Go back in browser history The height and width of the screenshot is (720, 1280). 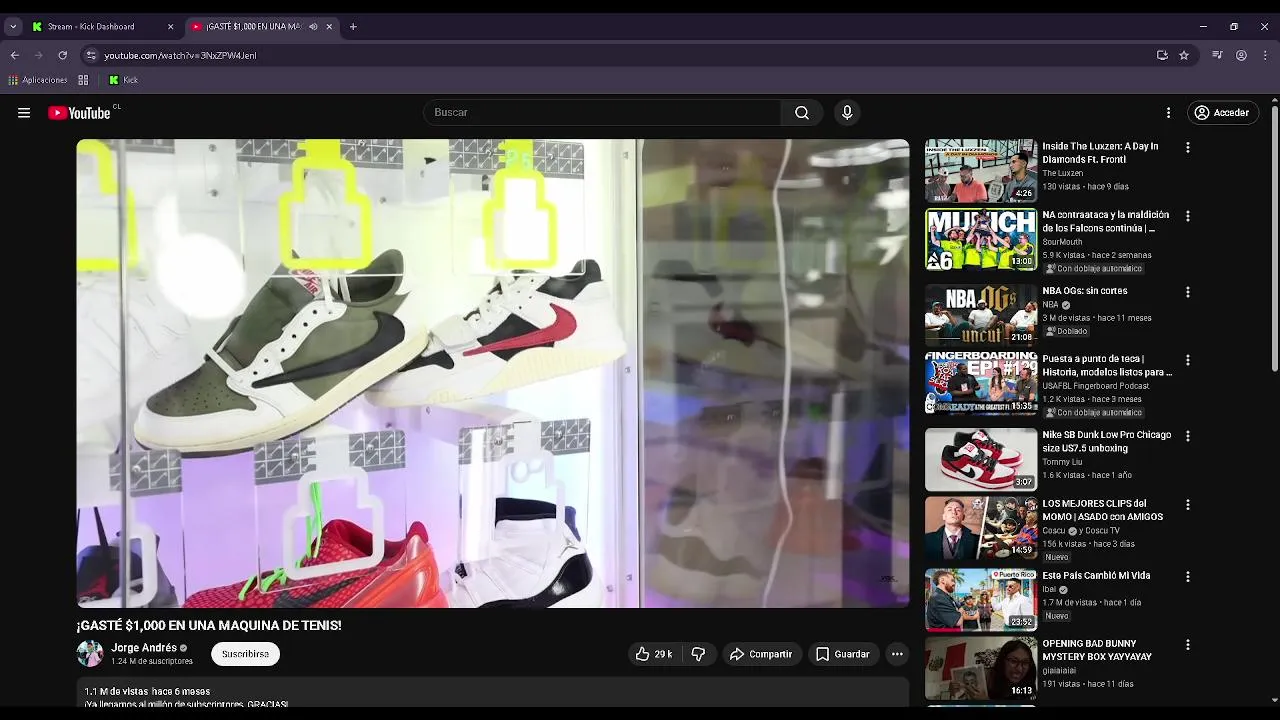(x=14, y=55)
